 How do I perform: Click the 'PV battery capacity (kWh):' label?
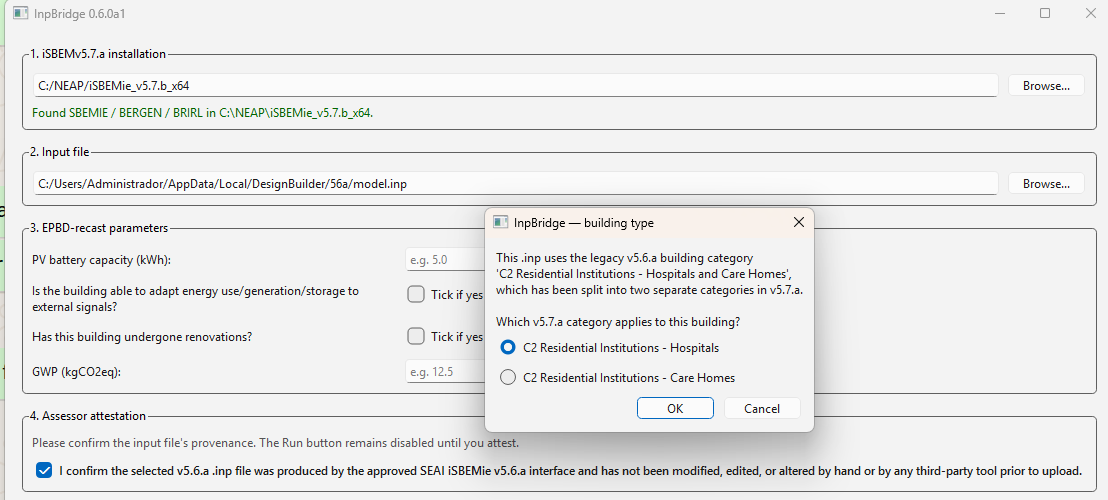pos(102,260)
